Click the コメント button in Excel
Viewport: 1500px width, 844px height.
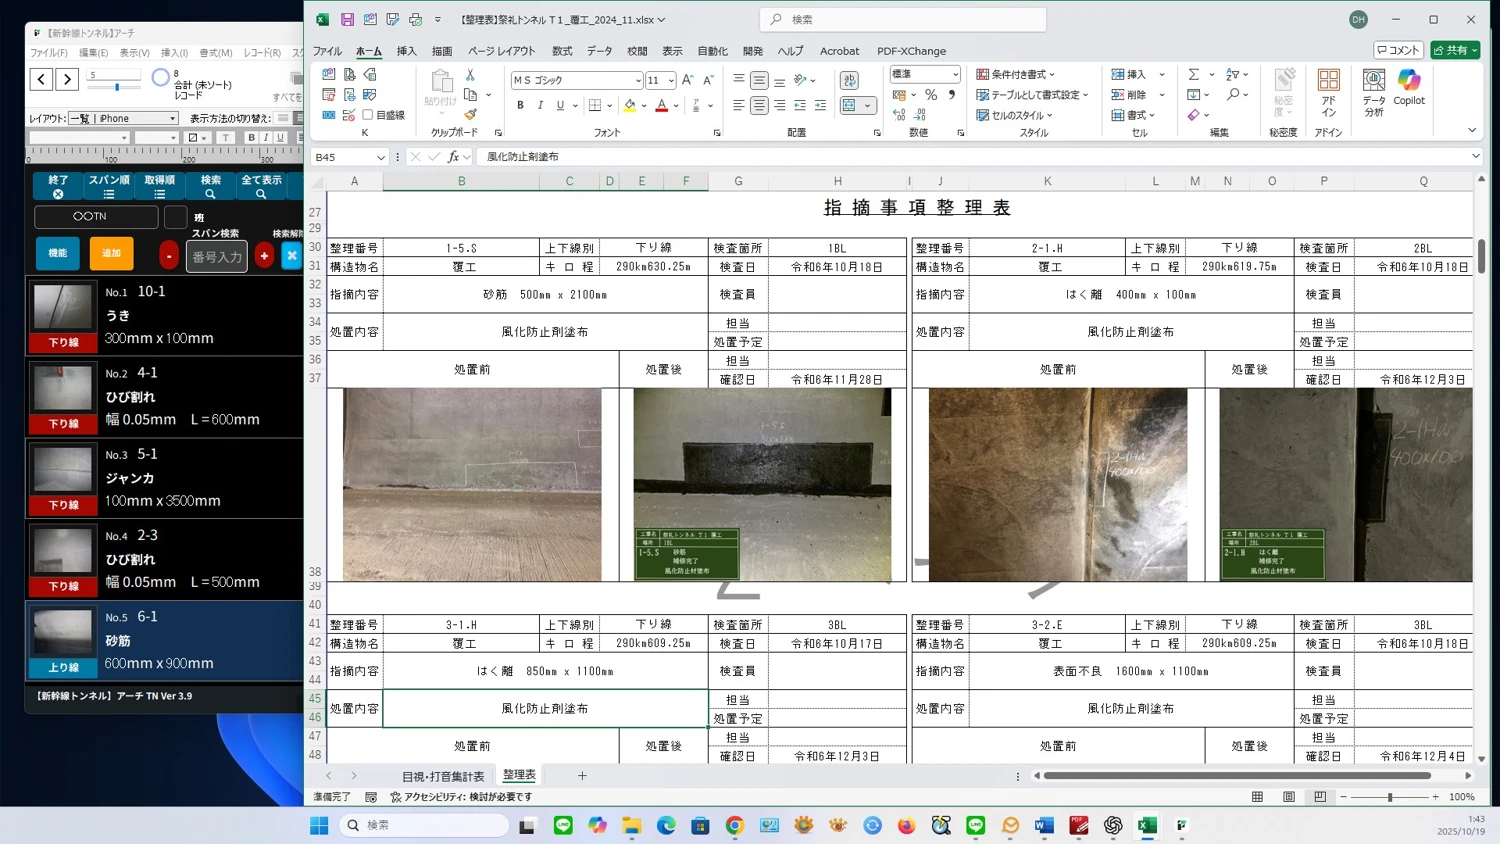point(1398,50)
